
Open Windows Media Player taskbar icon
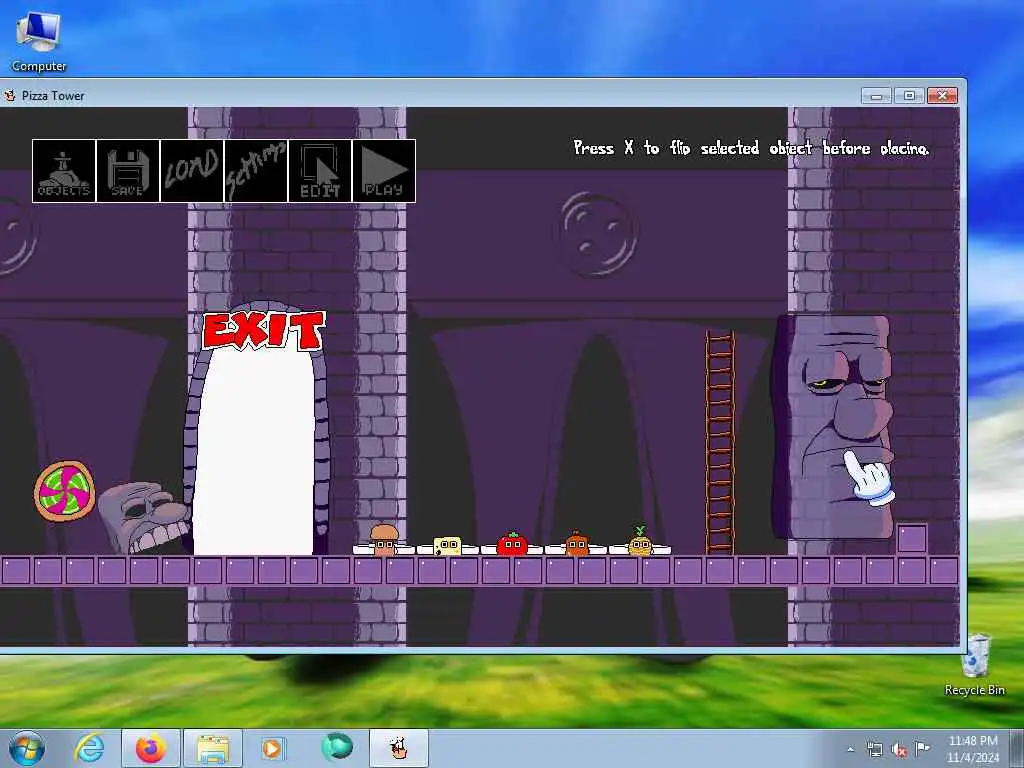272,748
